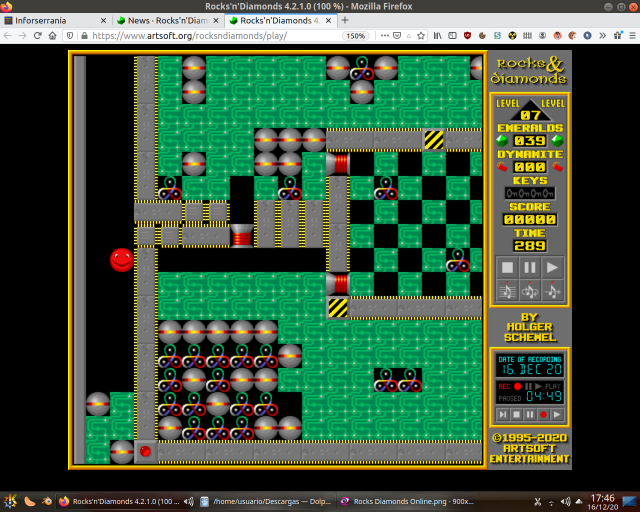
Task: Open a new browser tab
Action: 345,20
